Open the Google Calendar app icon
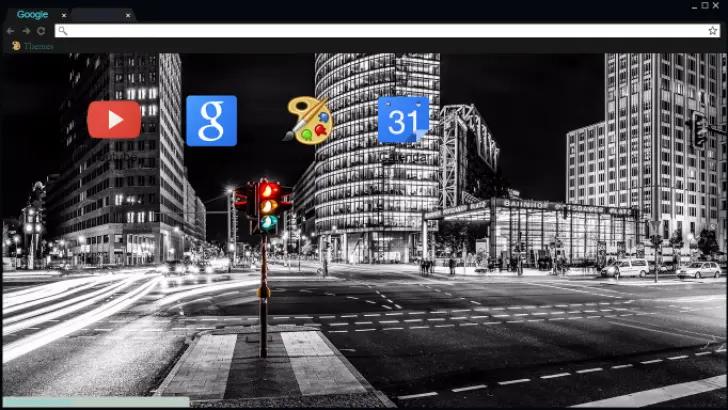The width and height of the screenshot is (728, 410). 403,120
